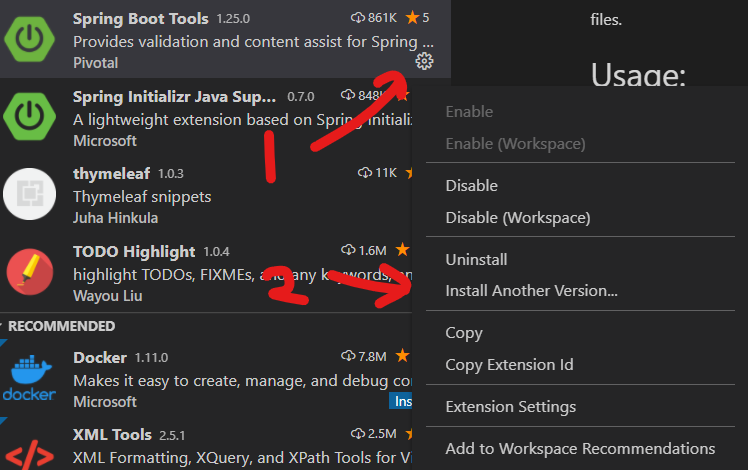748x470 pixels.
Task: Click Spring Boot Tools download count icon
Action: point(357,18)
